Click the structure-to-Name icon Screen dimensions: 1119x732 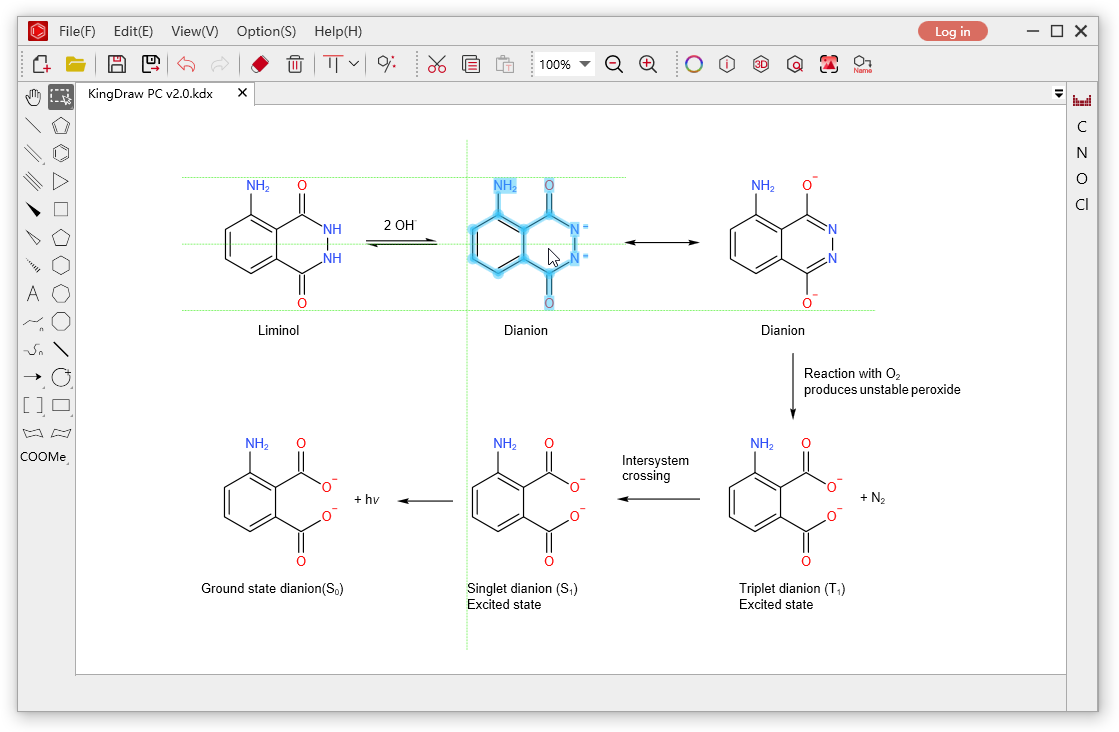(863, 64)
